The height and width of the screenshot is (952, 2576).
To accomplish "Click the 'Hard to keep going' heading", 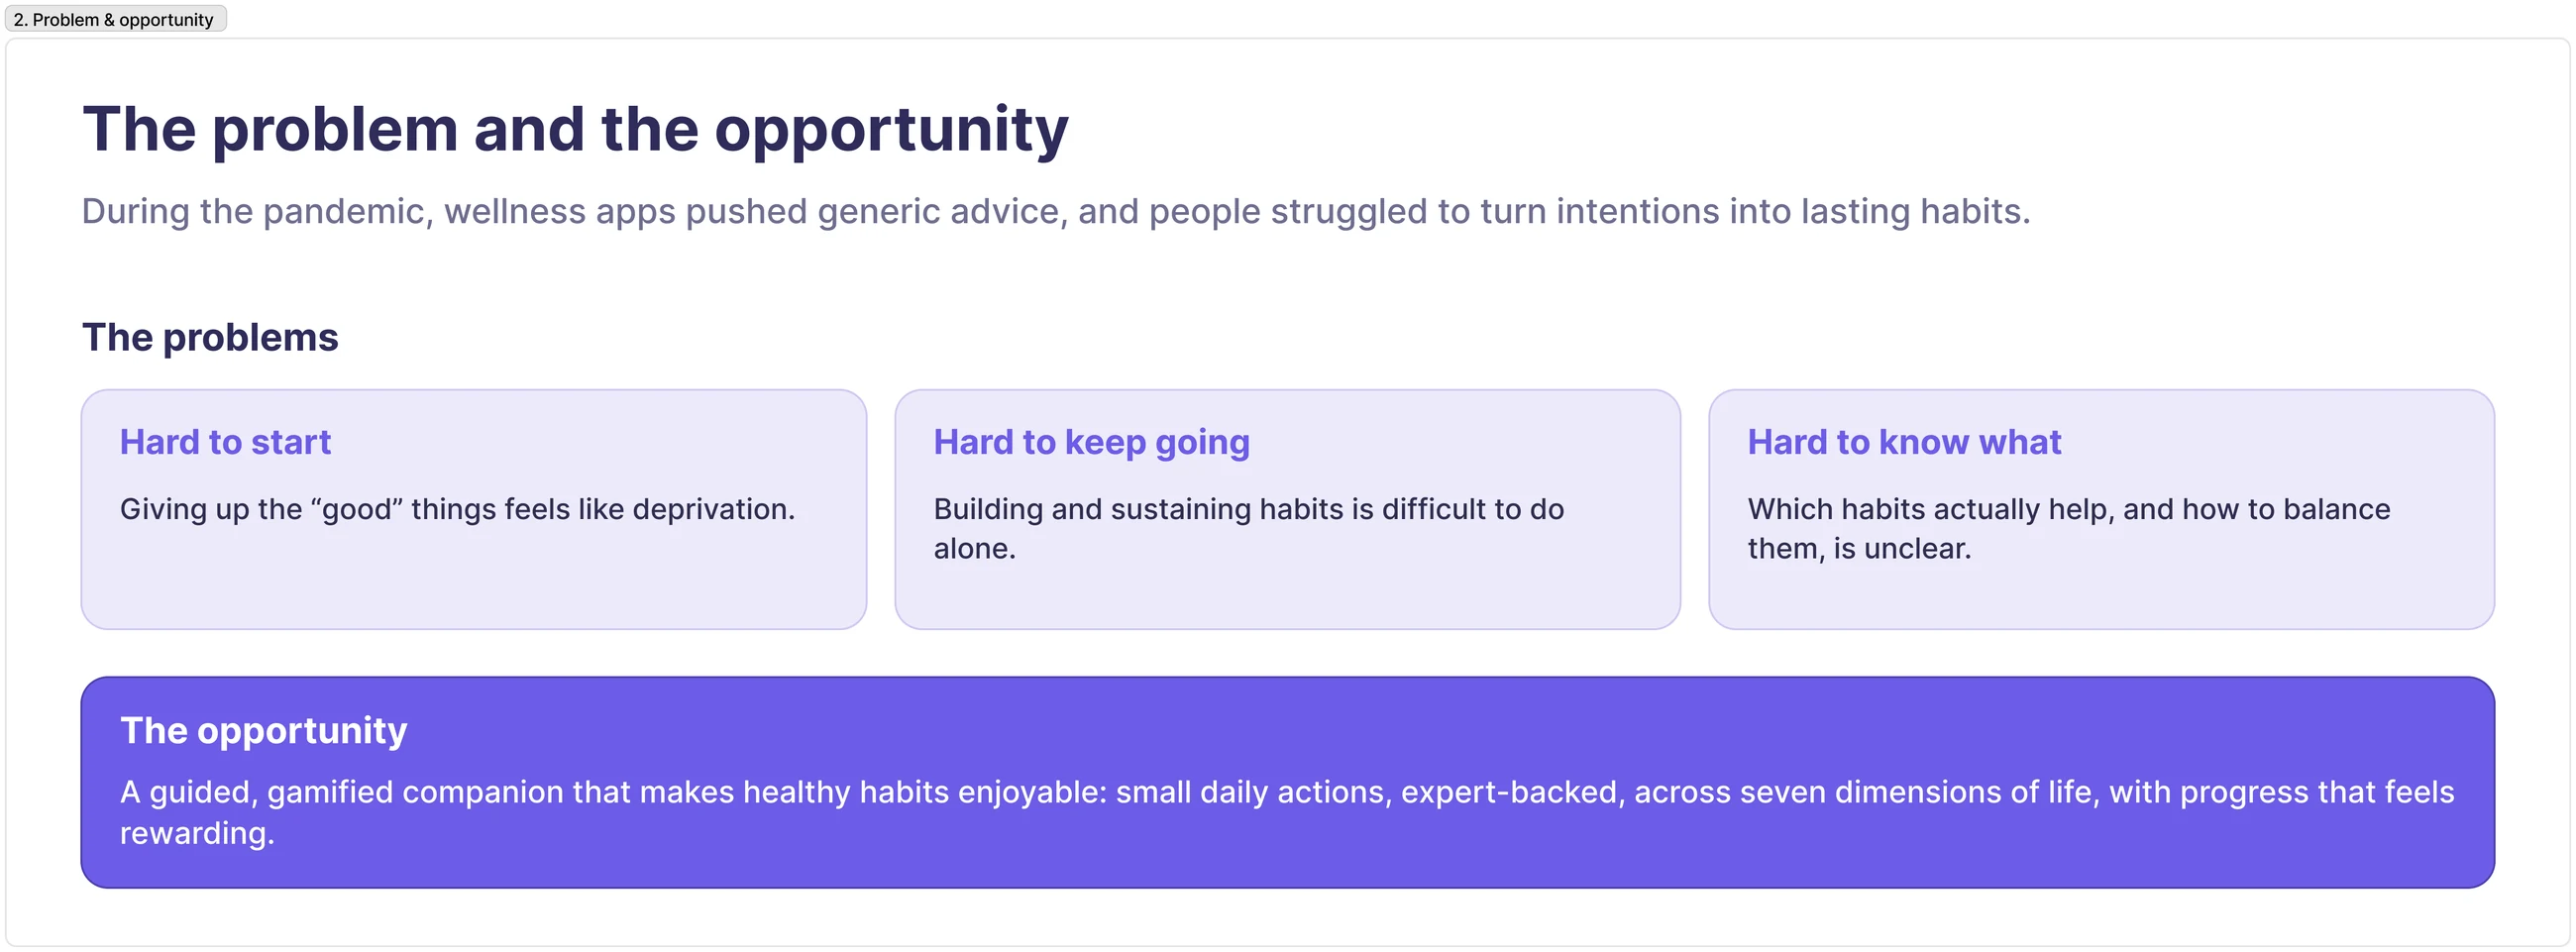I will 1091,442.
